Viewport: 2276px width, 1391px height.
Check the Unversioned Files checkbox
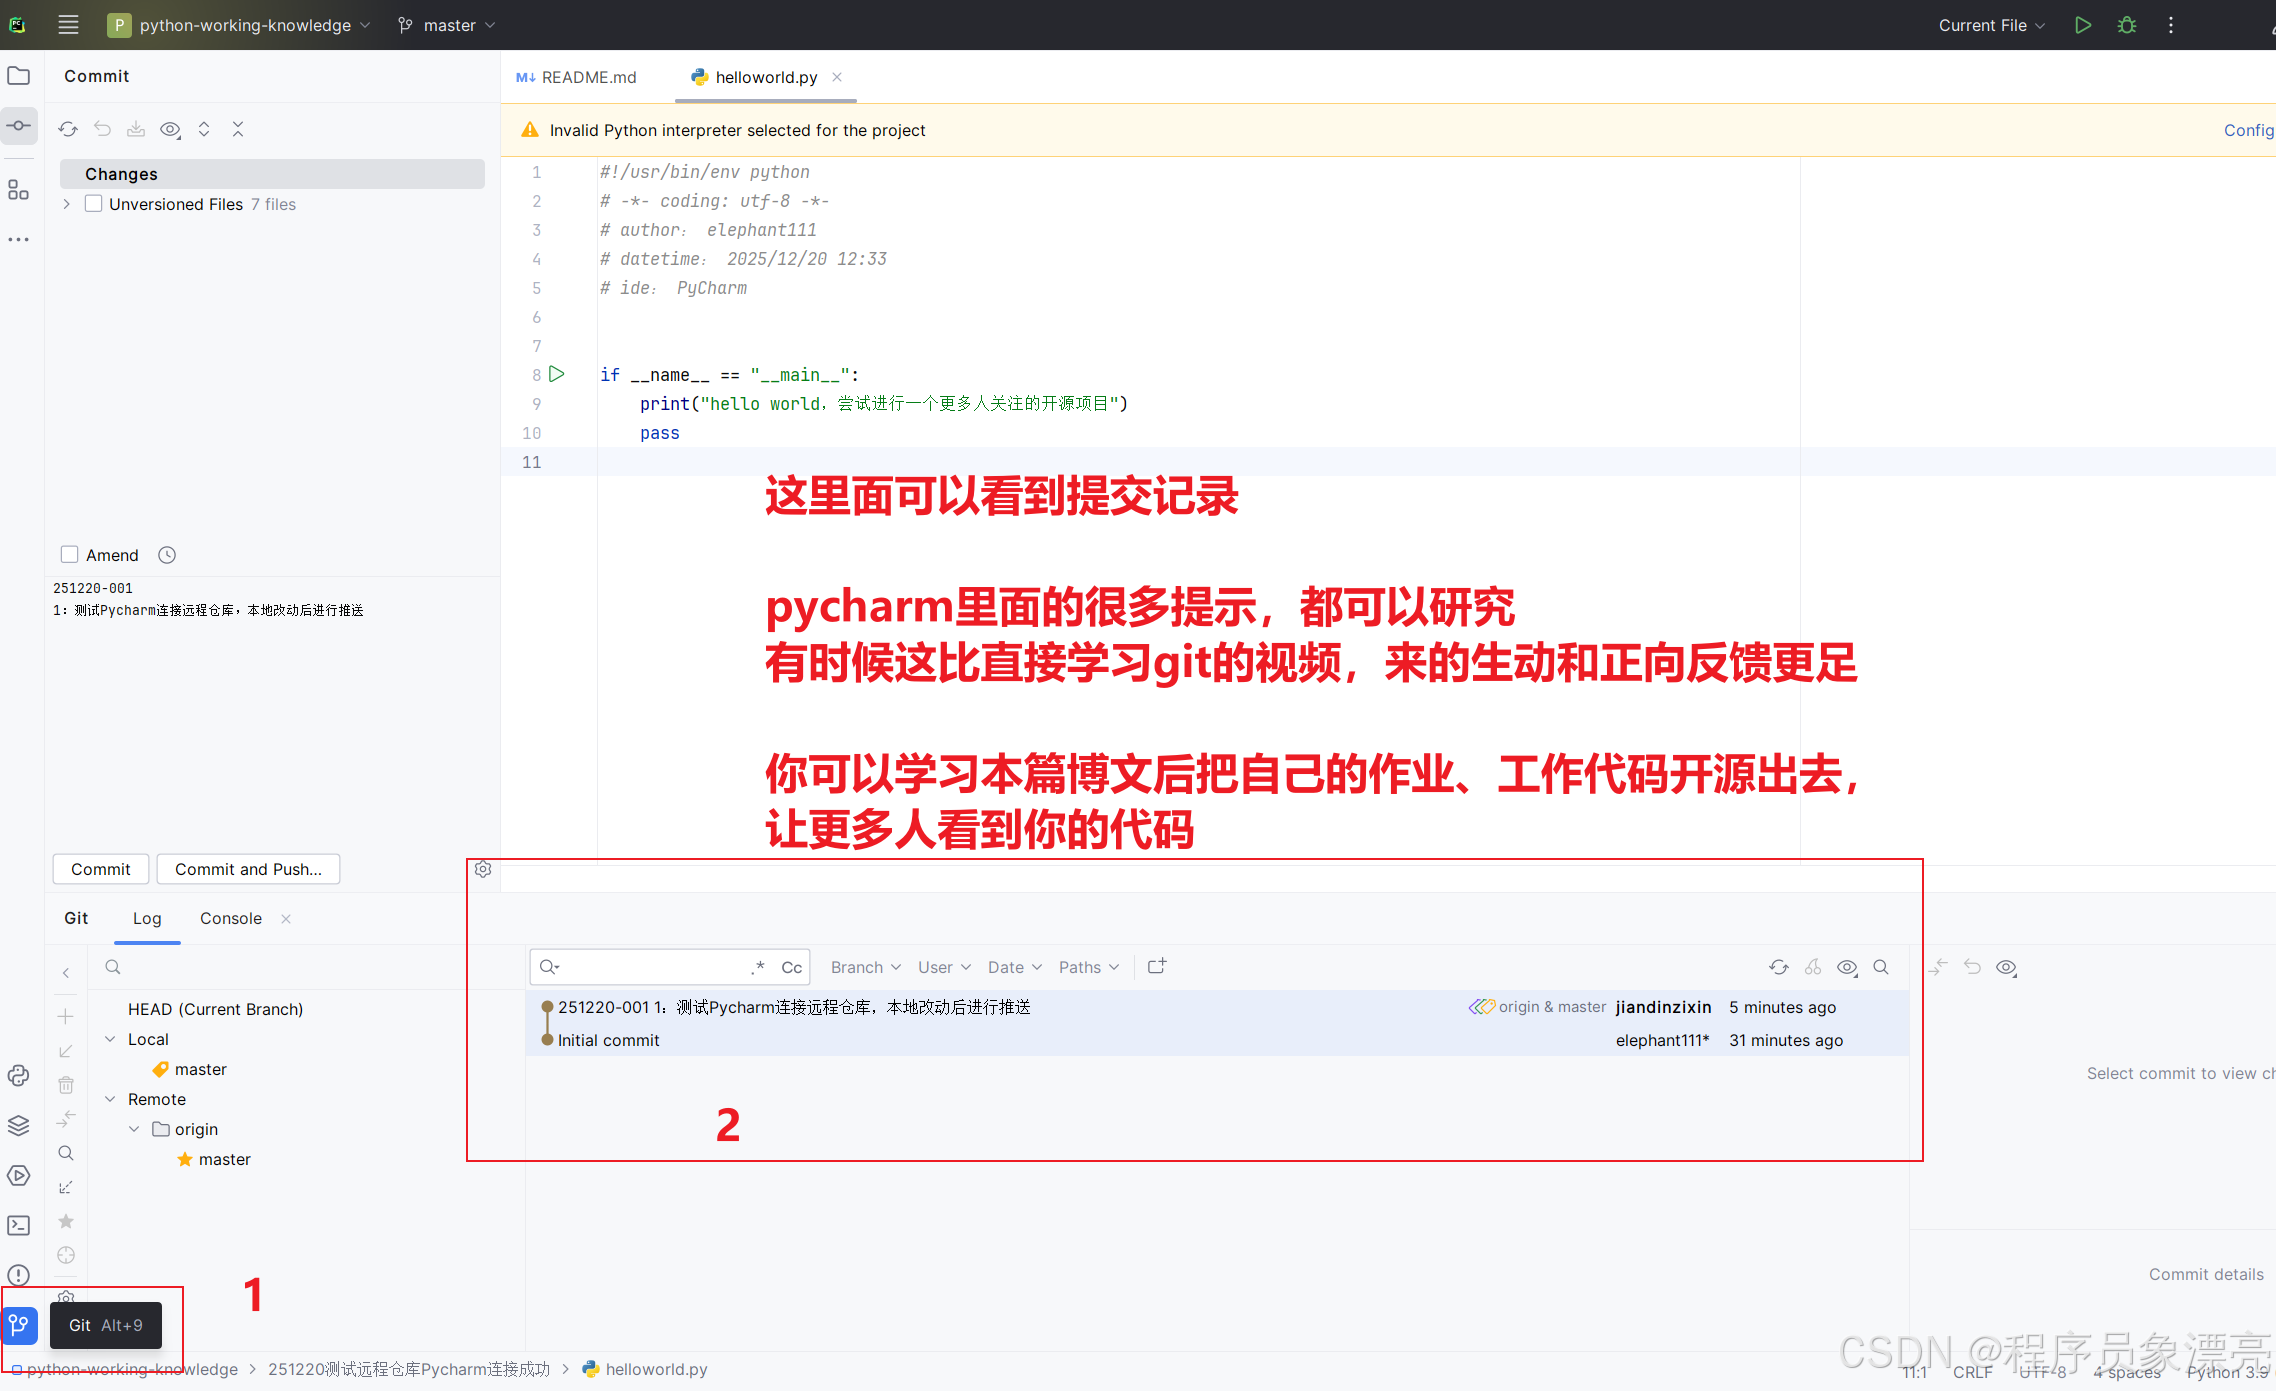click(x=94, y=204)
